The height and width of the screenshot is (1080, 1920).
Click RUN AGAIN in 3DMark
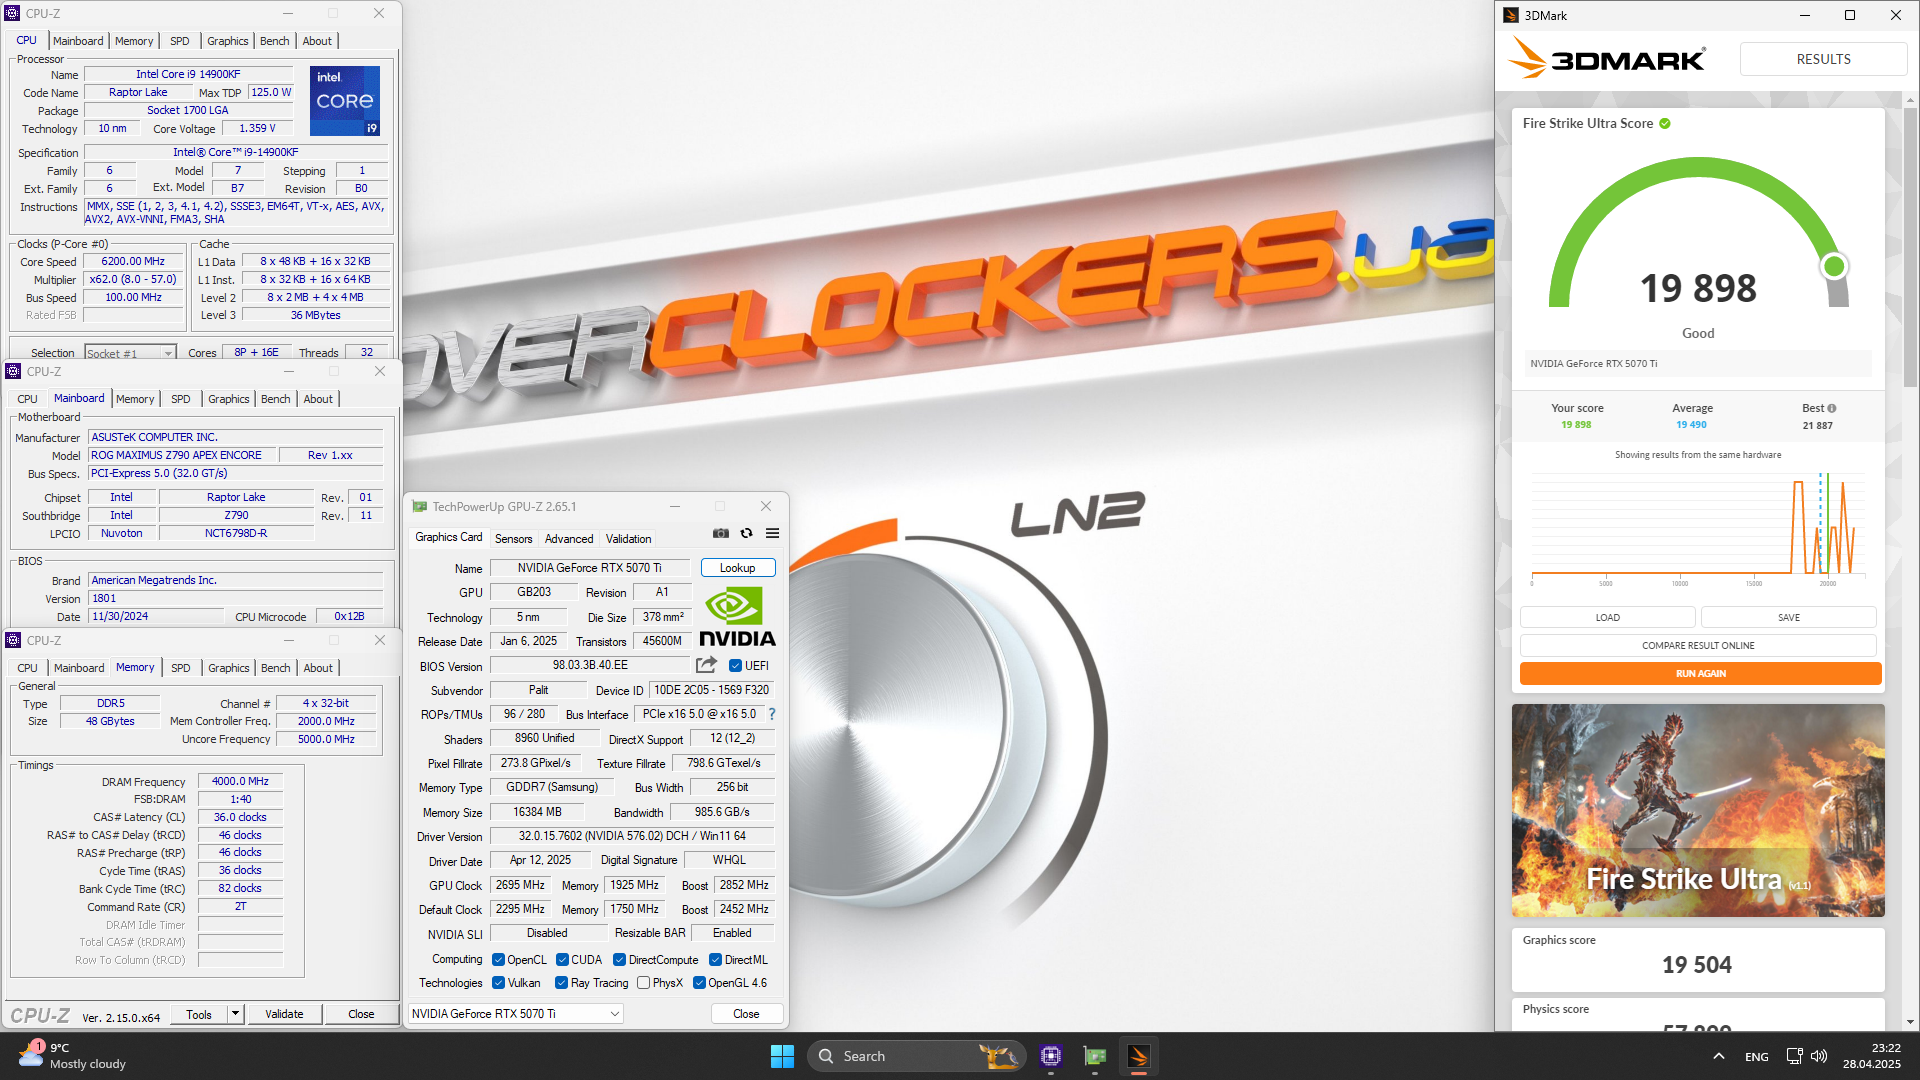[x=1700, y=674]
